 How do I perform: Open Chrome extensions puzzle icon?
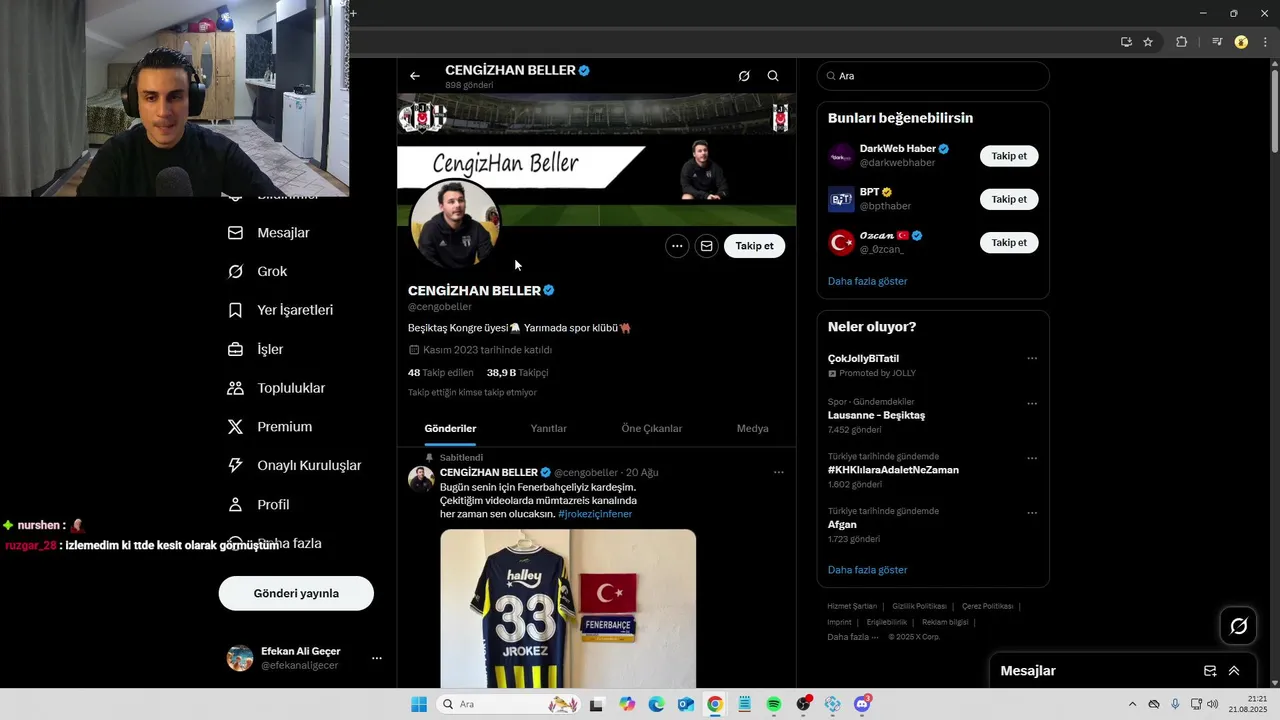1182,42
